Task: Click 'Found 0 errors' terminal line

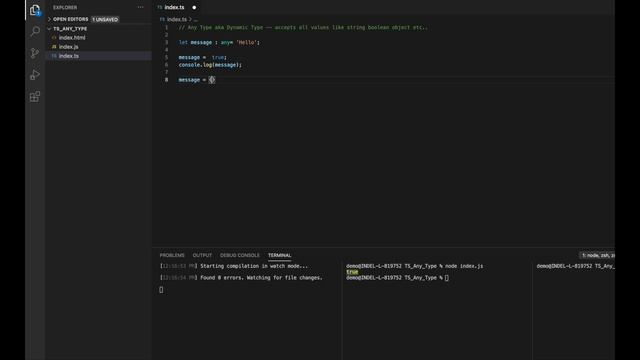Action: pyautogui.click(x=241, y=278)
